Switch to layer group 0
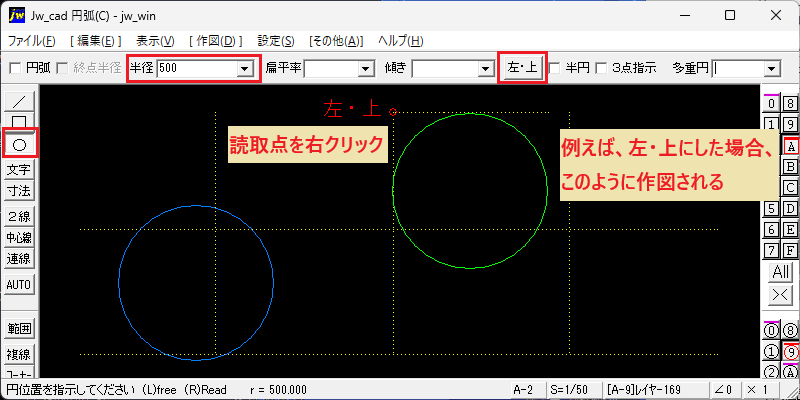800x400 pixels. (772, 104)
